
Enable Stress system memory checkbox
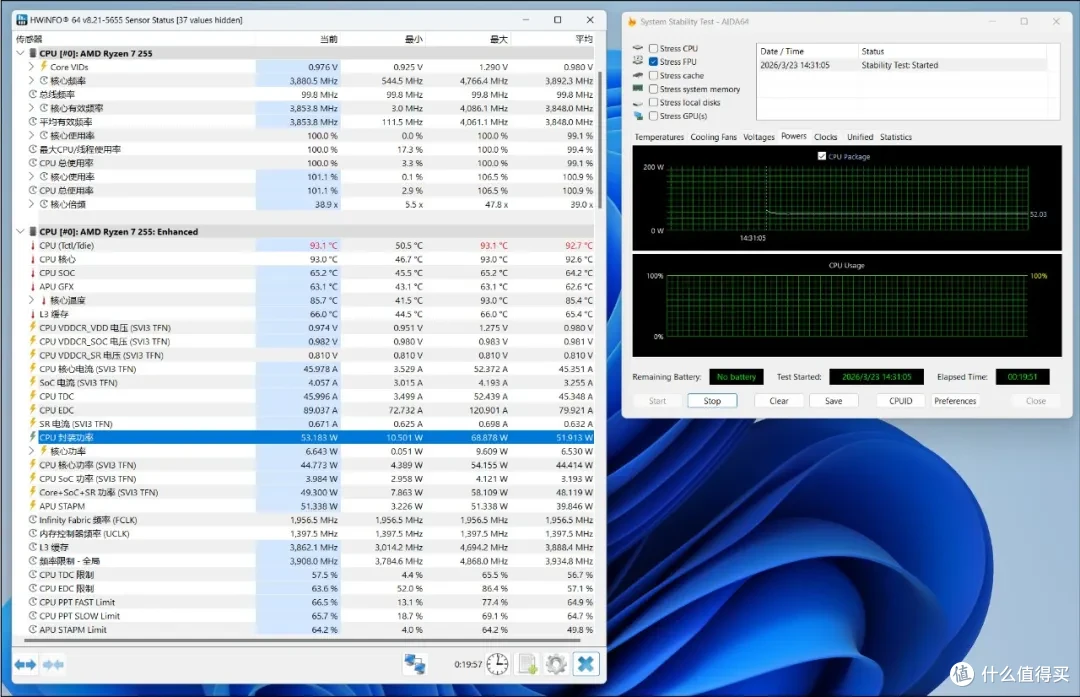(653, 89)
